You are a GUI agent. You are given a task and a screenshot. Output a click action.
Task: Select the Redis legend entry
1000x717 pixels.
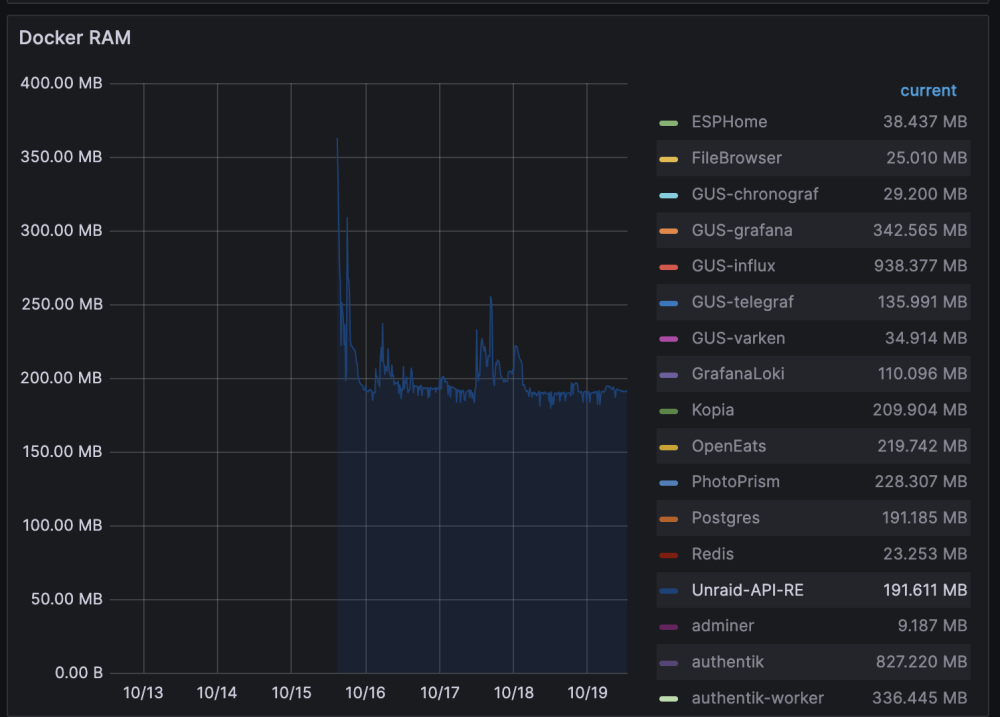coord(713,554)
